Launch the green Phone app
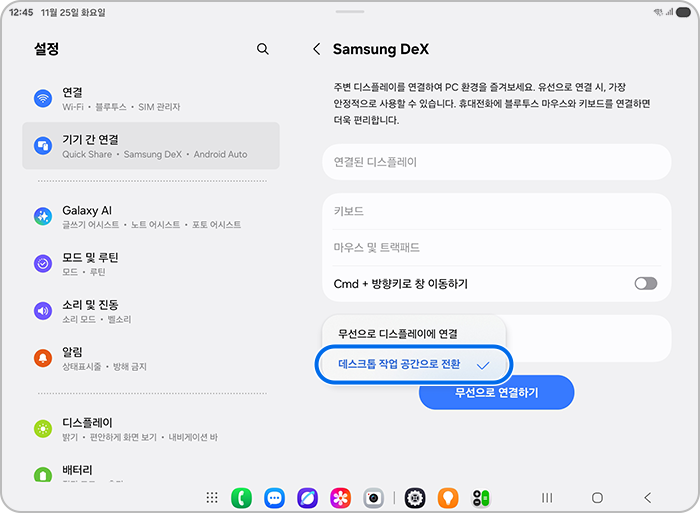 click(242, 498)
